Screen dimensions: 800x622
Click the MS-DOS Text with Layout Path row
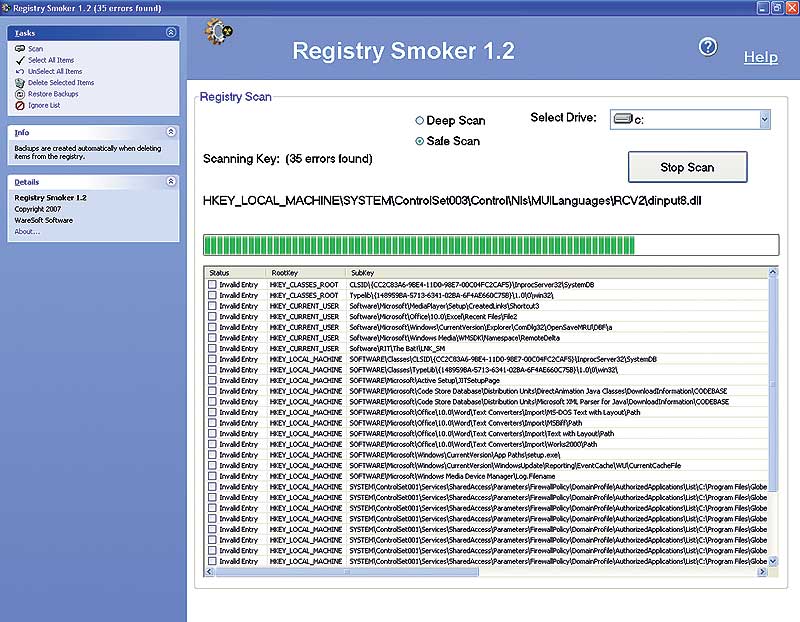point(486,413)
